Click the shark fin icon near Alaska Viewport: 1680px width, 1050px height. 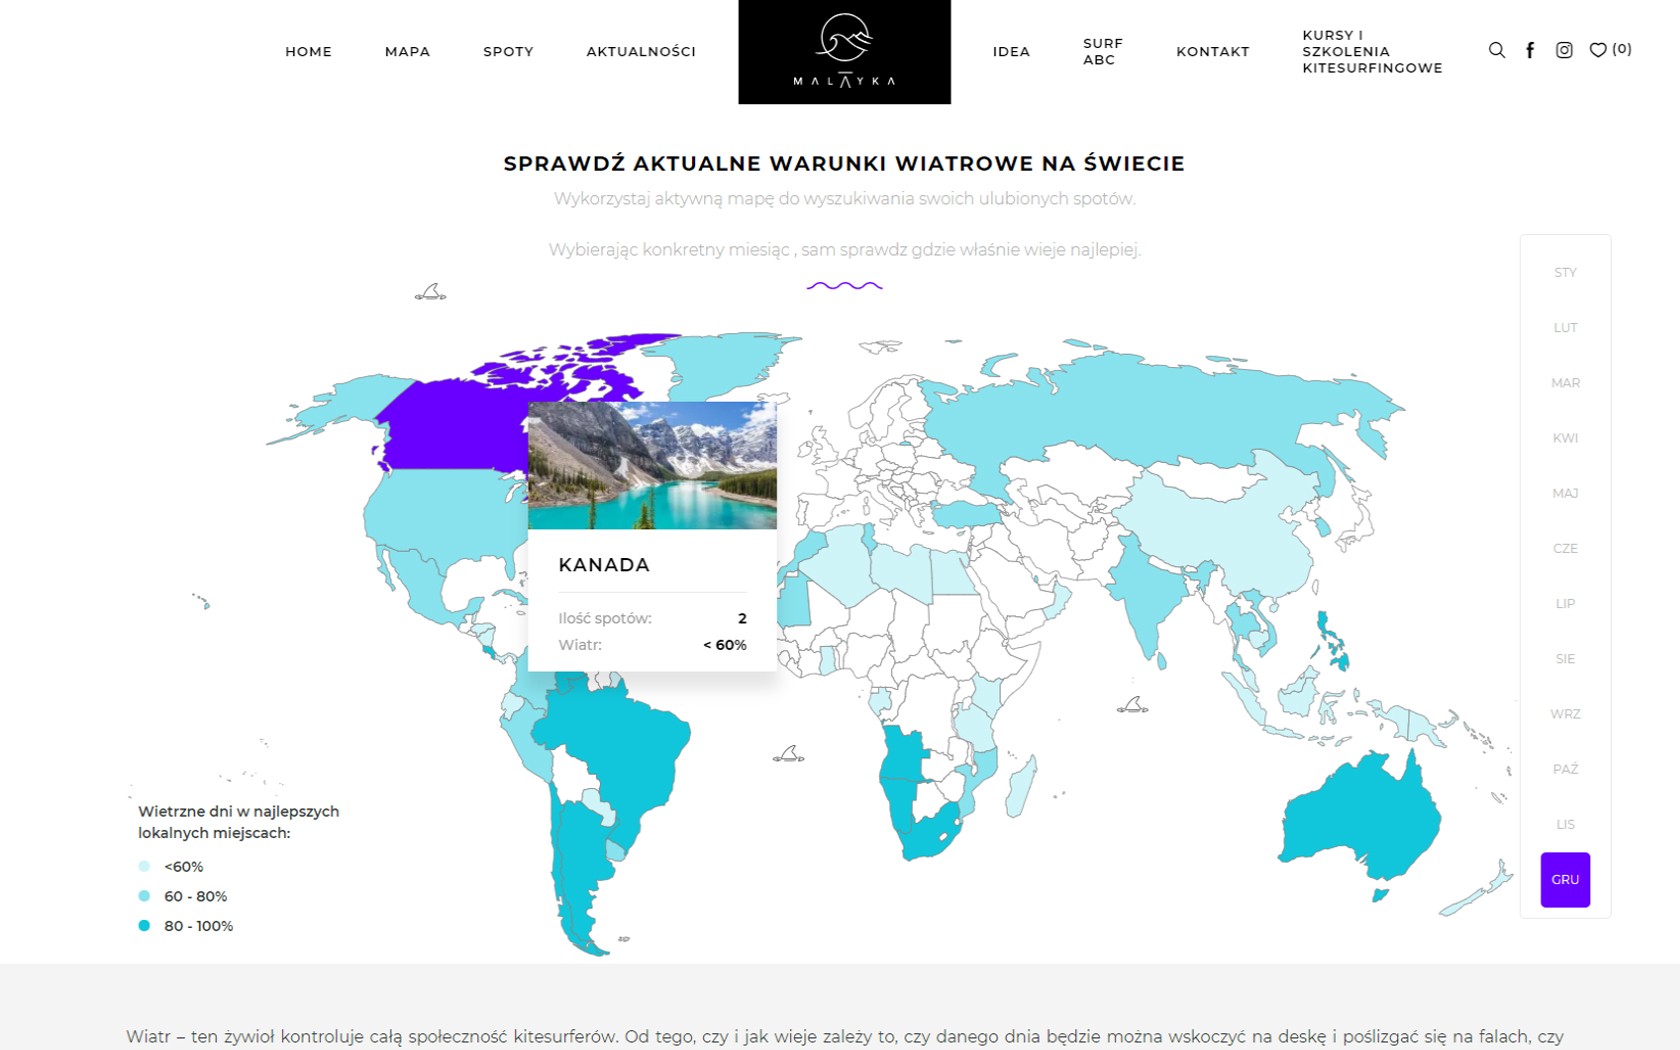(x=431, y=292)
